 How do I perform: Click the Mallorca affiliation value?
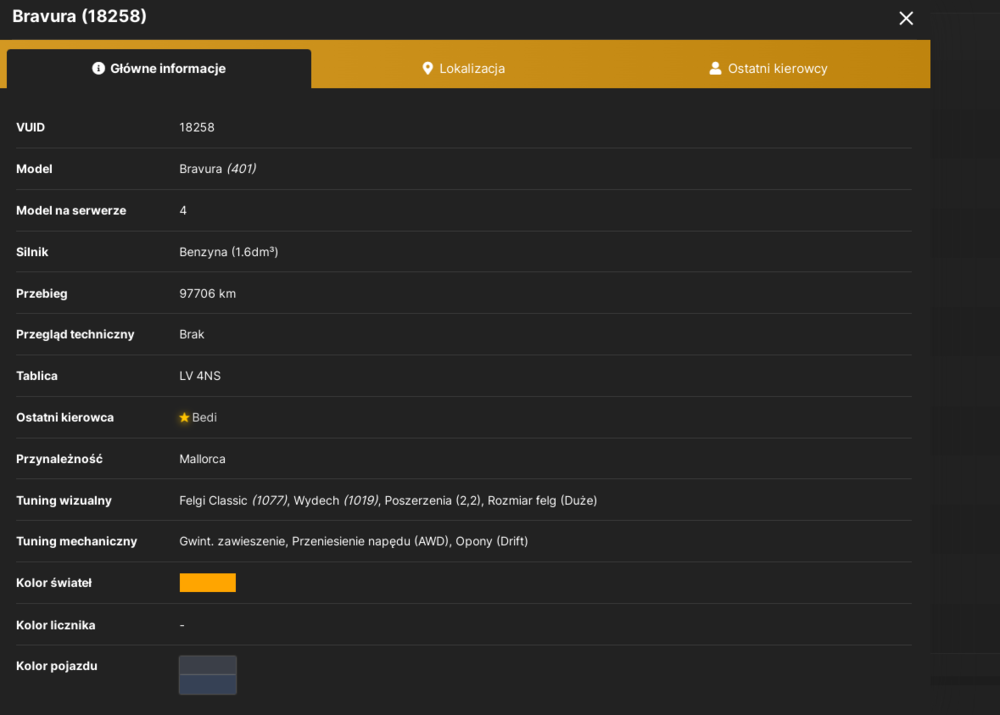(202, 459)
